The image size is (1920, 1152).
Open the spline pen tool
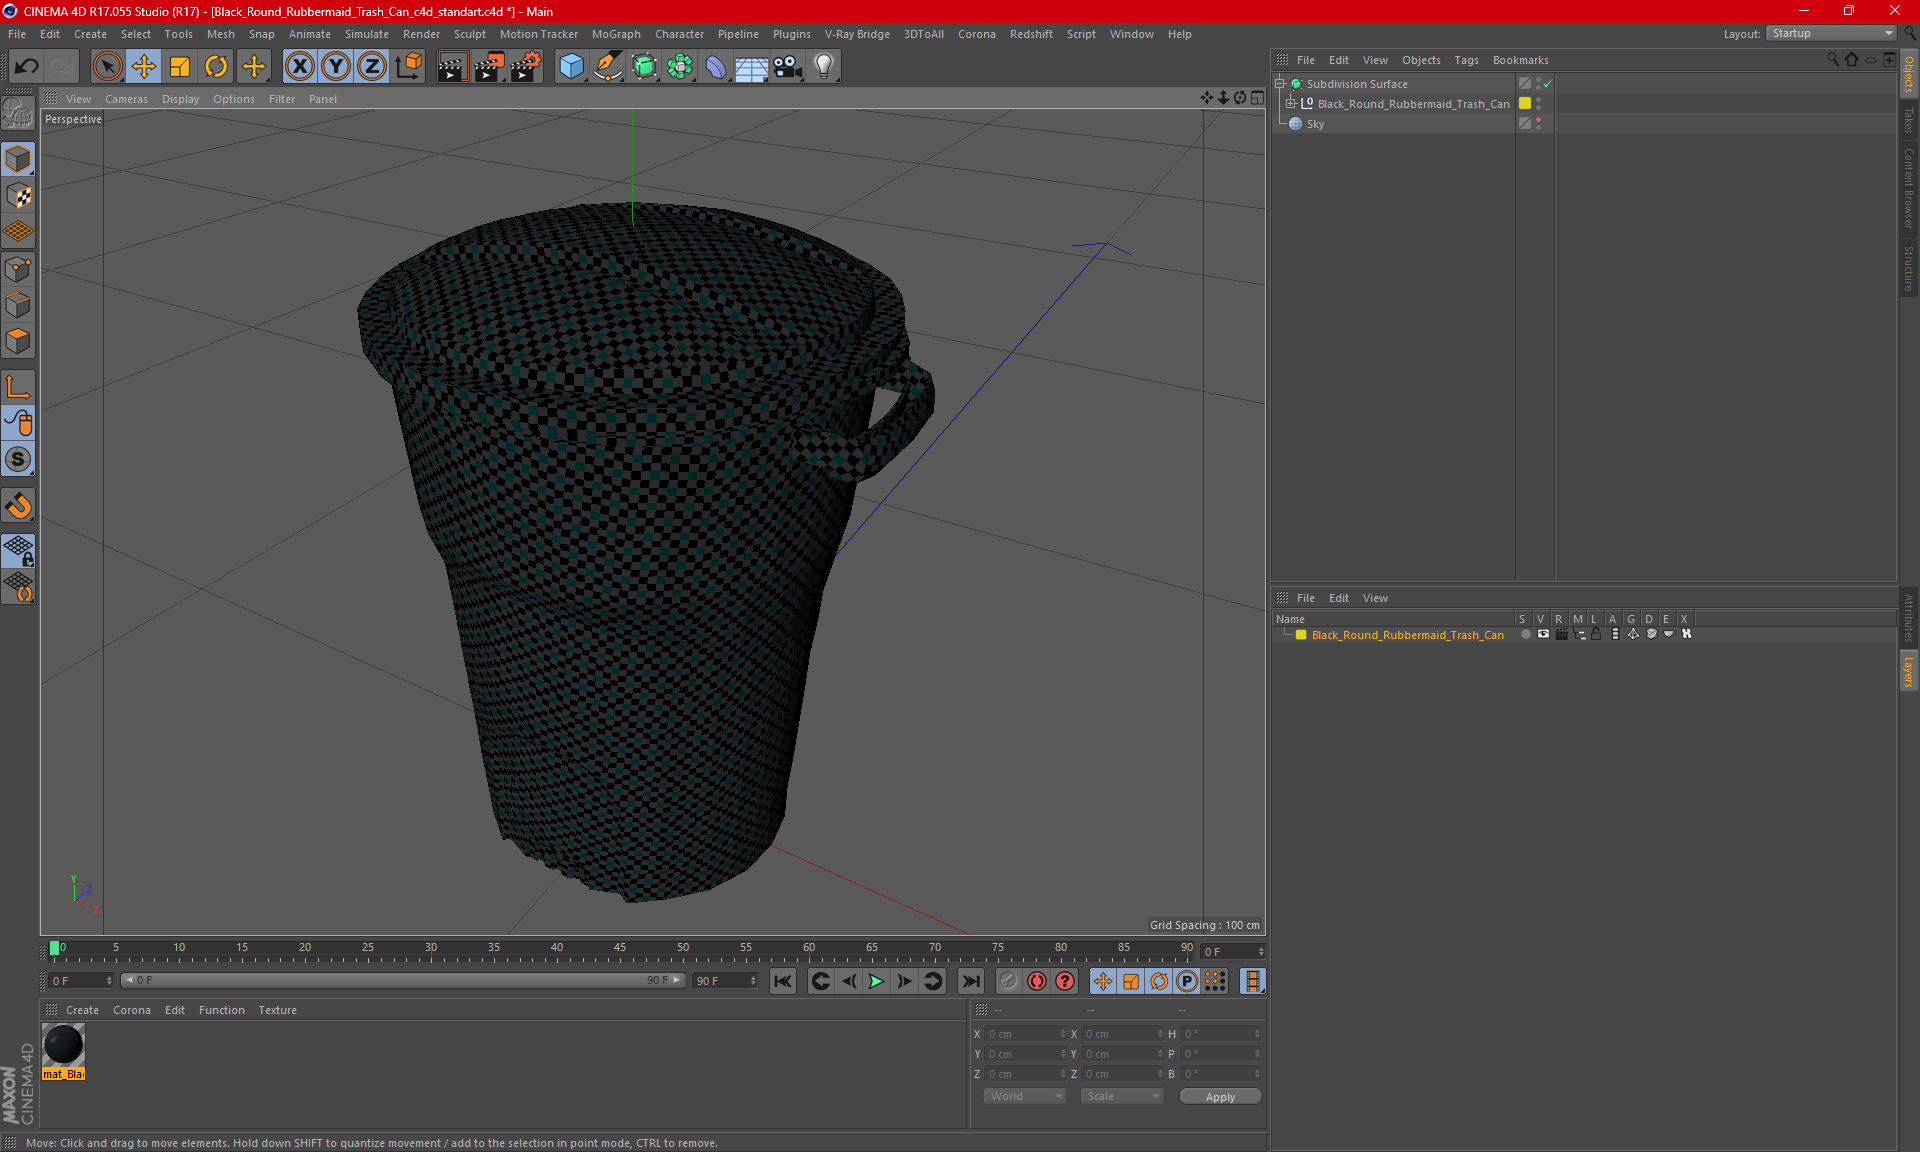(608, 67)
